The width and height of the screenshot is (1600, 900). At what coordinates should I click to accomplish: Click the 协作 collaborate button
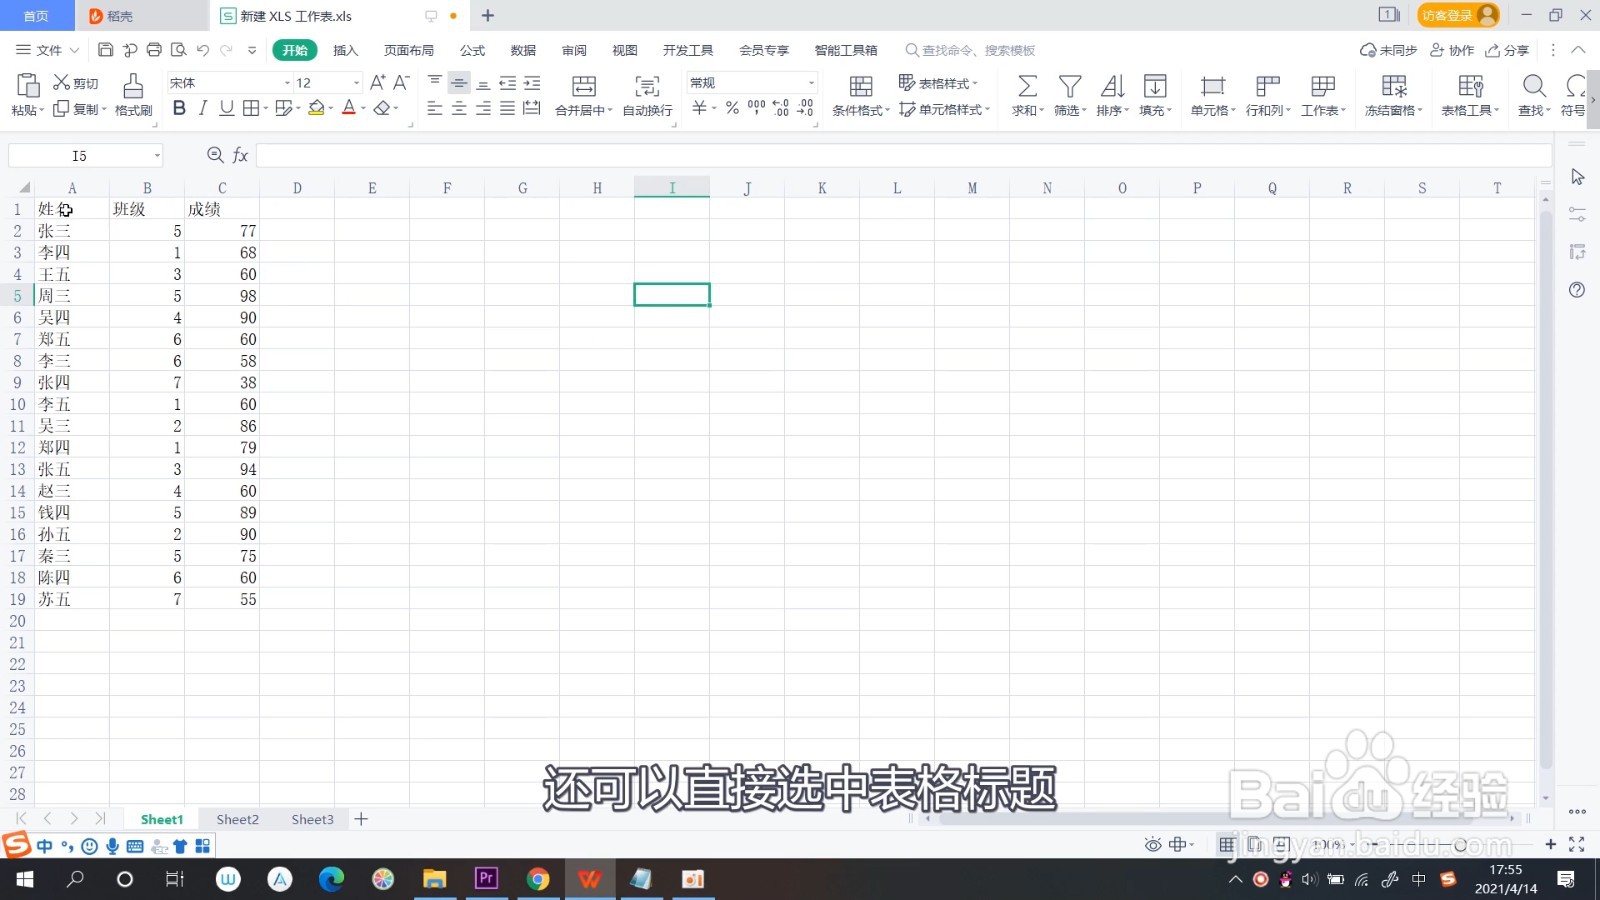click(x=1452, y=50)
